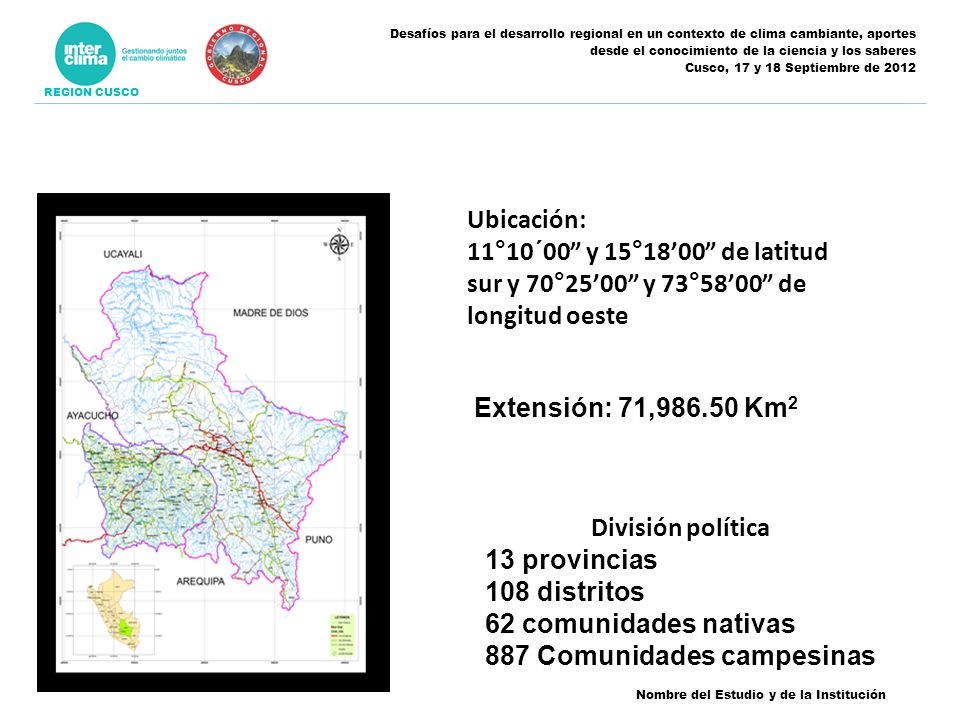Click '62 comunidades nativas' line
This screenshot has width=960, height=720.
pos(640,624)
